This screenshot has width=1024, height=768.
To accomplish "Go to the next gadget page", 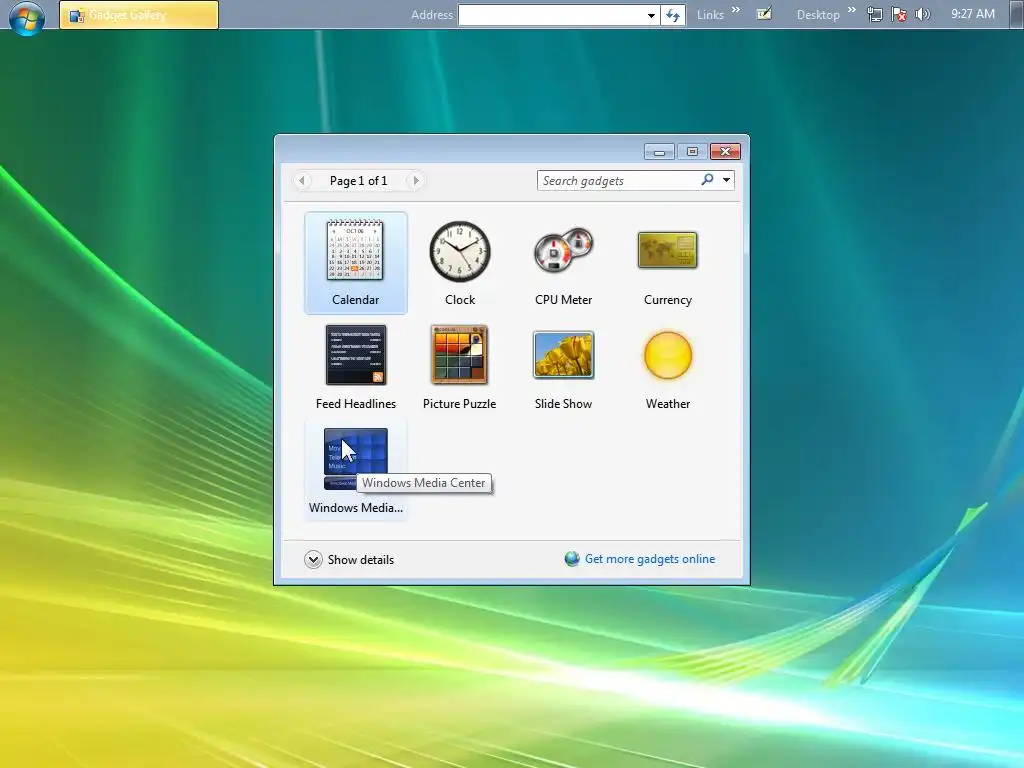I will click(415, 181).
